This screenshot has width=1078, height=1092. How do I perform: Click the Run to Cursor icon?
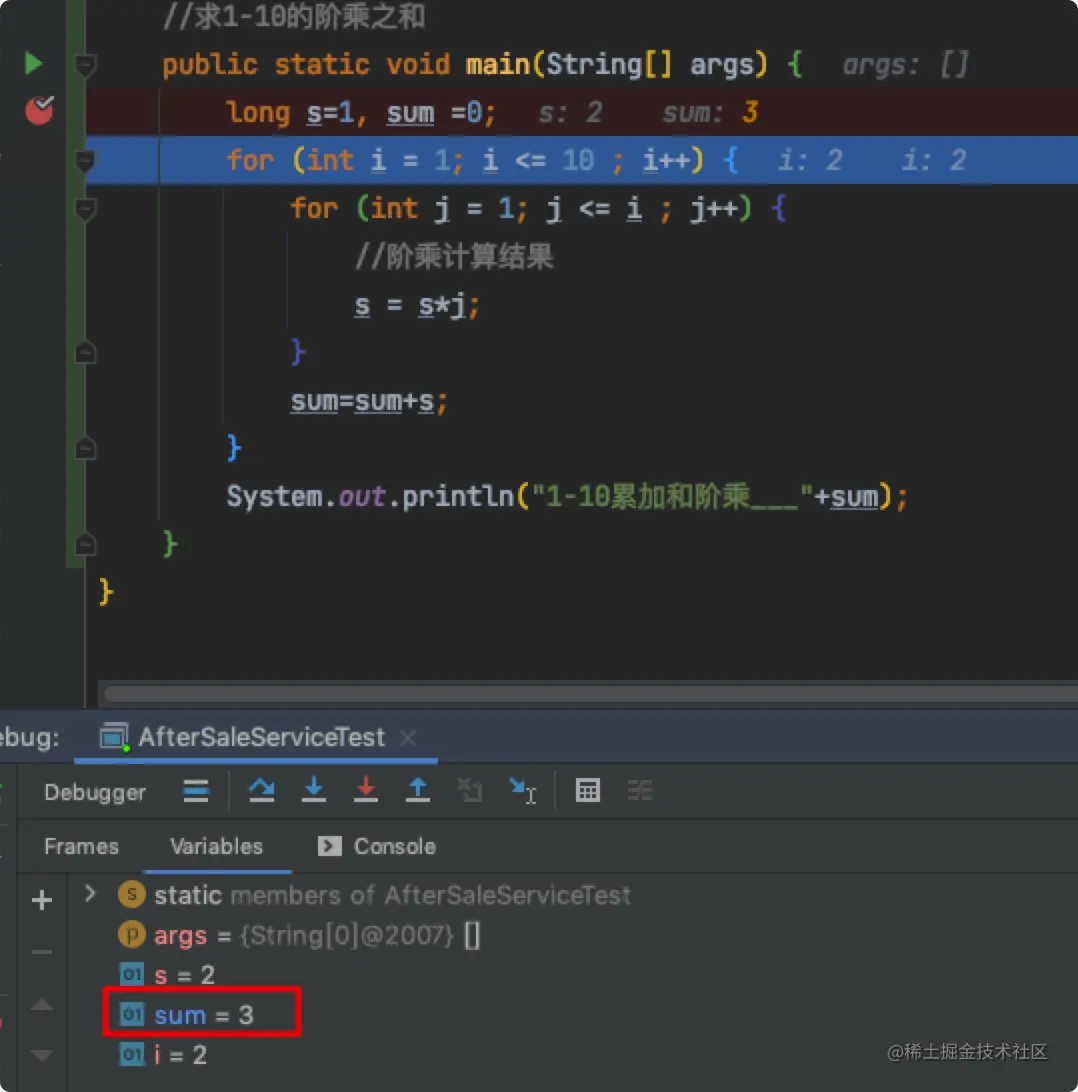(x=522, y=791)
